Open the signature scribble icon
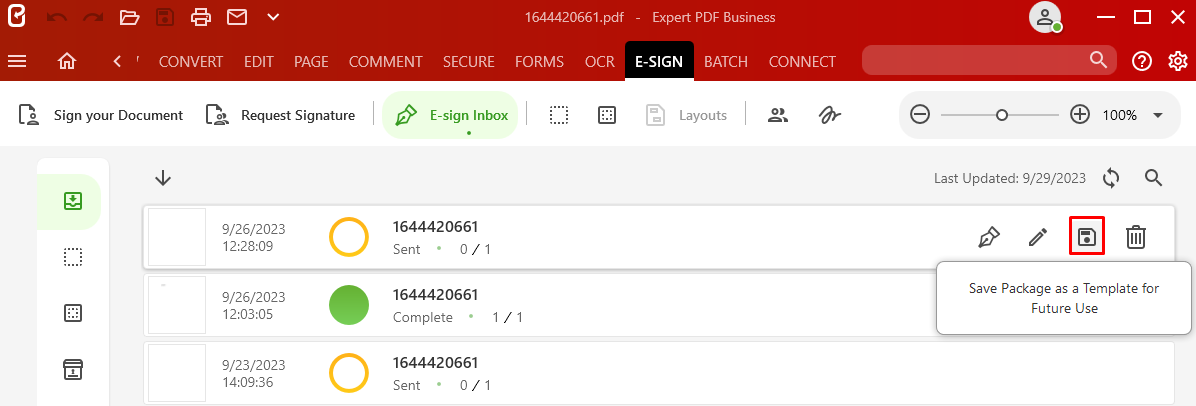The height and width of the screenshot is (406, 1196). point(829,115)
